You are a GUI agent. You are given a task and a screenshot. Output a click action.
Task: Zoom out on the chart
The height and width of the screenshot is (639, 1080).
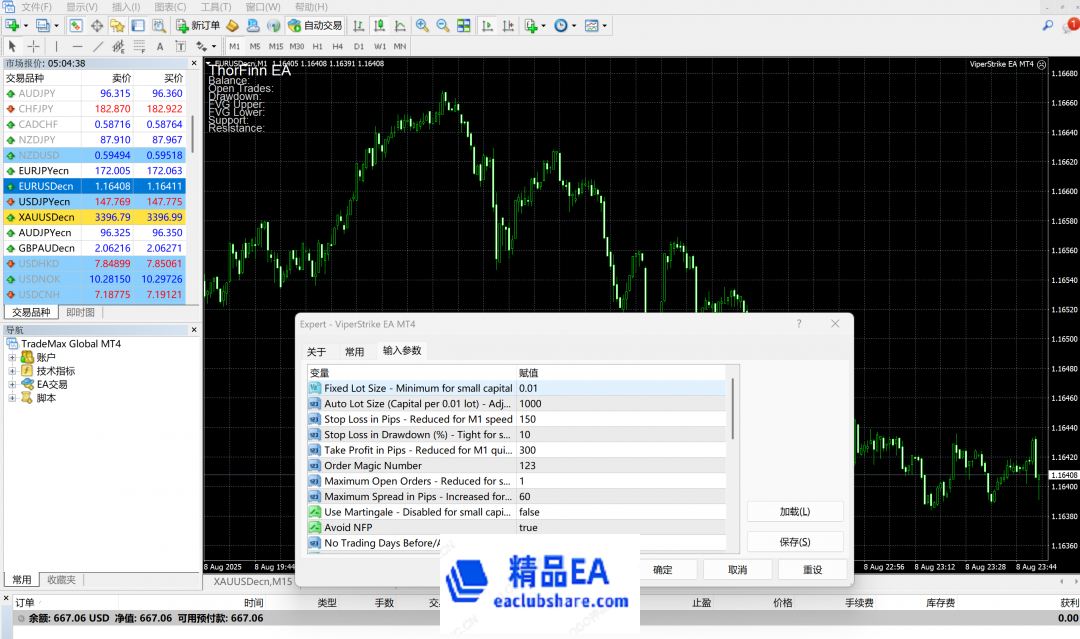click(x=443, y=25)
